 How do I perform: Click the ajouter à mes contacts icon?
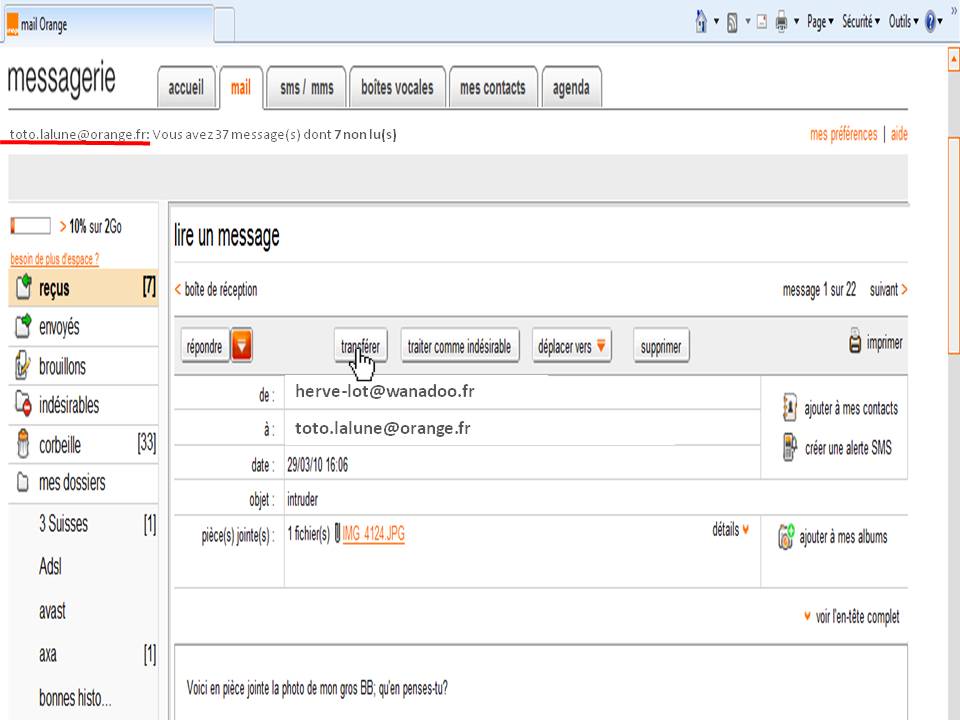coord(790,407)
